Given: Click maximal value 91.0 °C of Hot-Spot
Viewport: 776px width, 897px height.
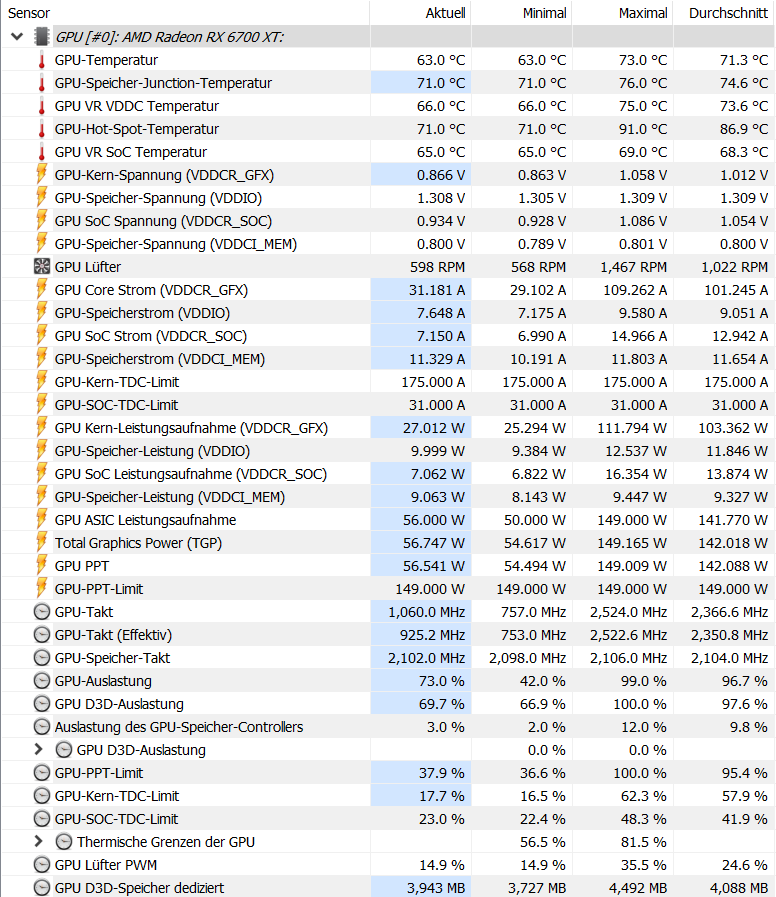Looking at the screenshot, I should coord(643,129).
